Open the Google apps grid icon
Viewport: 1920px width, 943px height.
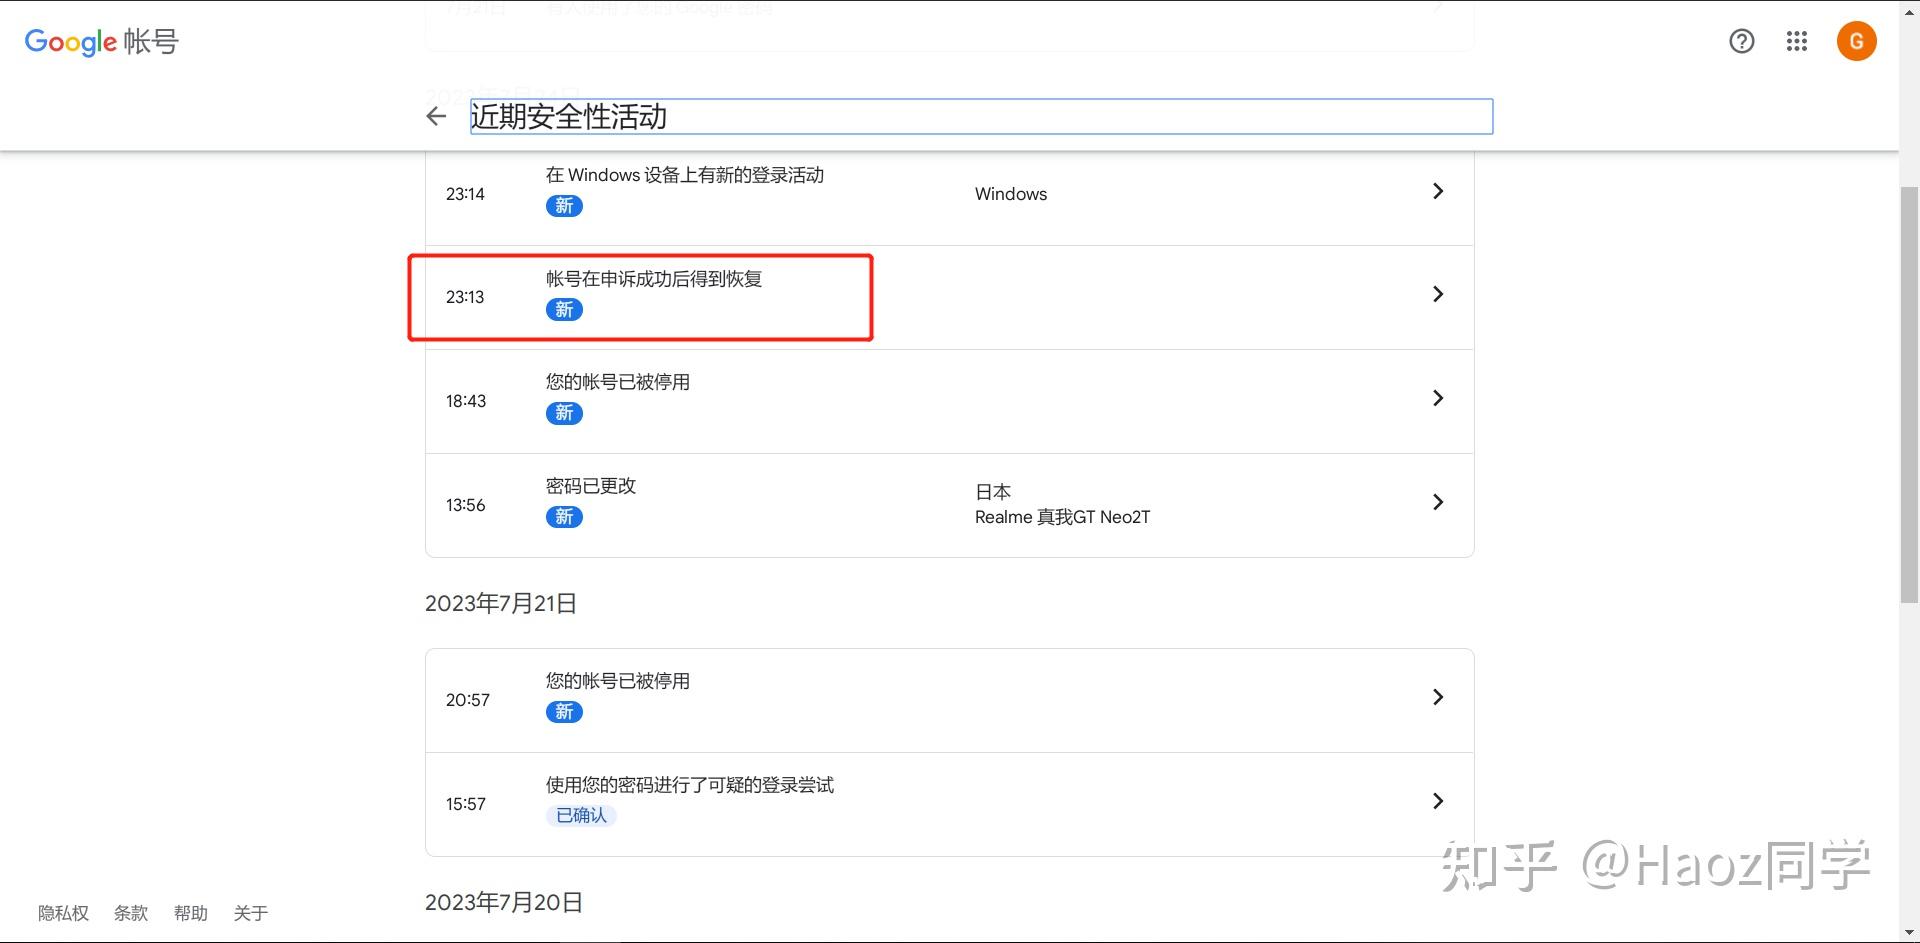[1796, 41]
